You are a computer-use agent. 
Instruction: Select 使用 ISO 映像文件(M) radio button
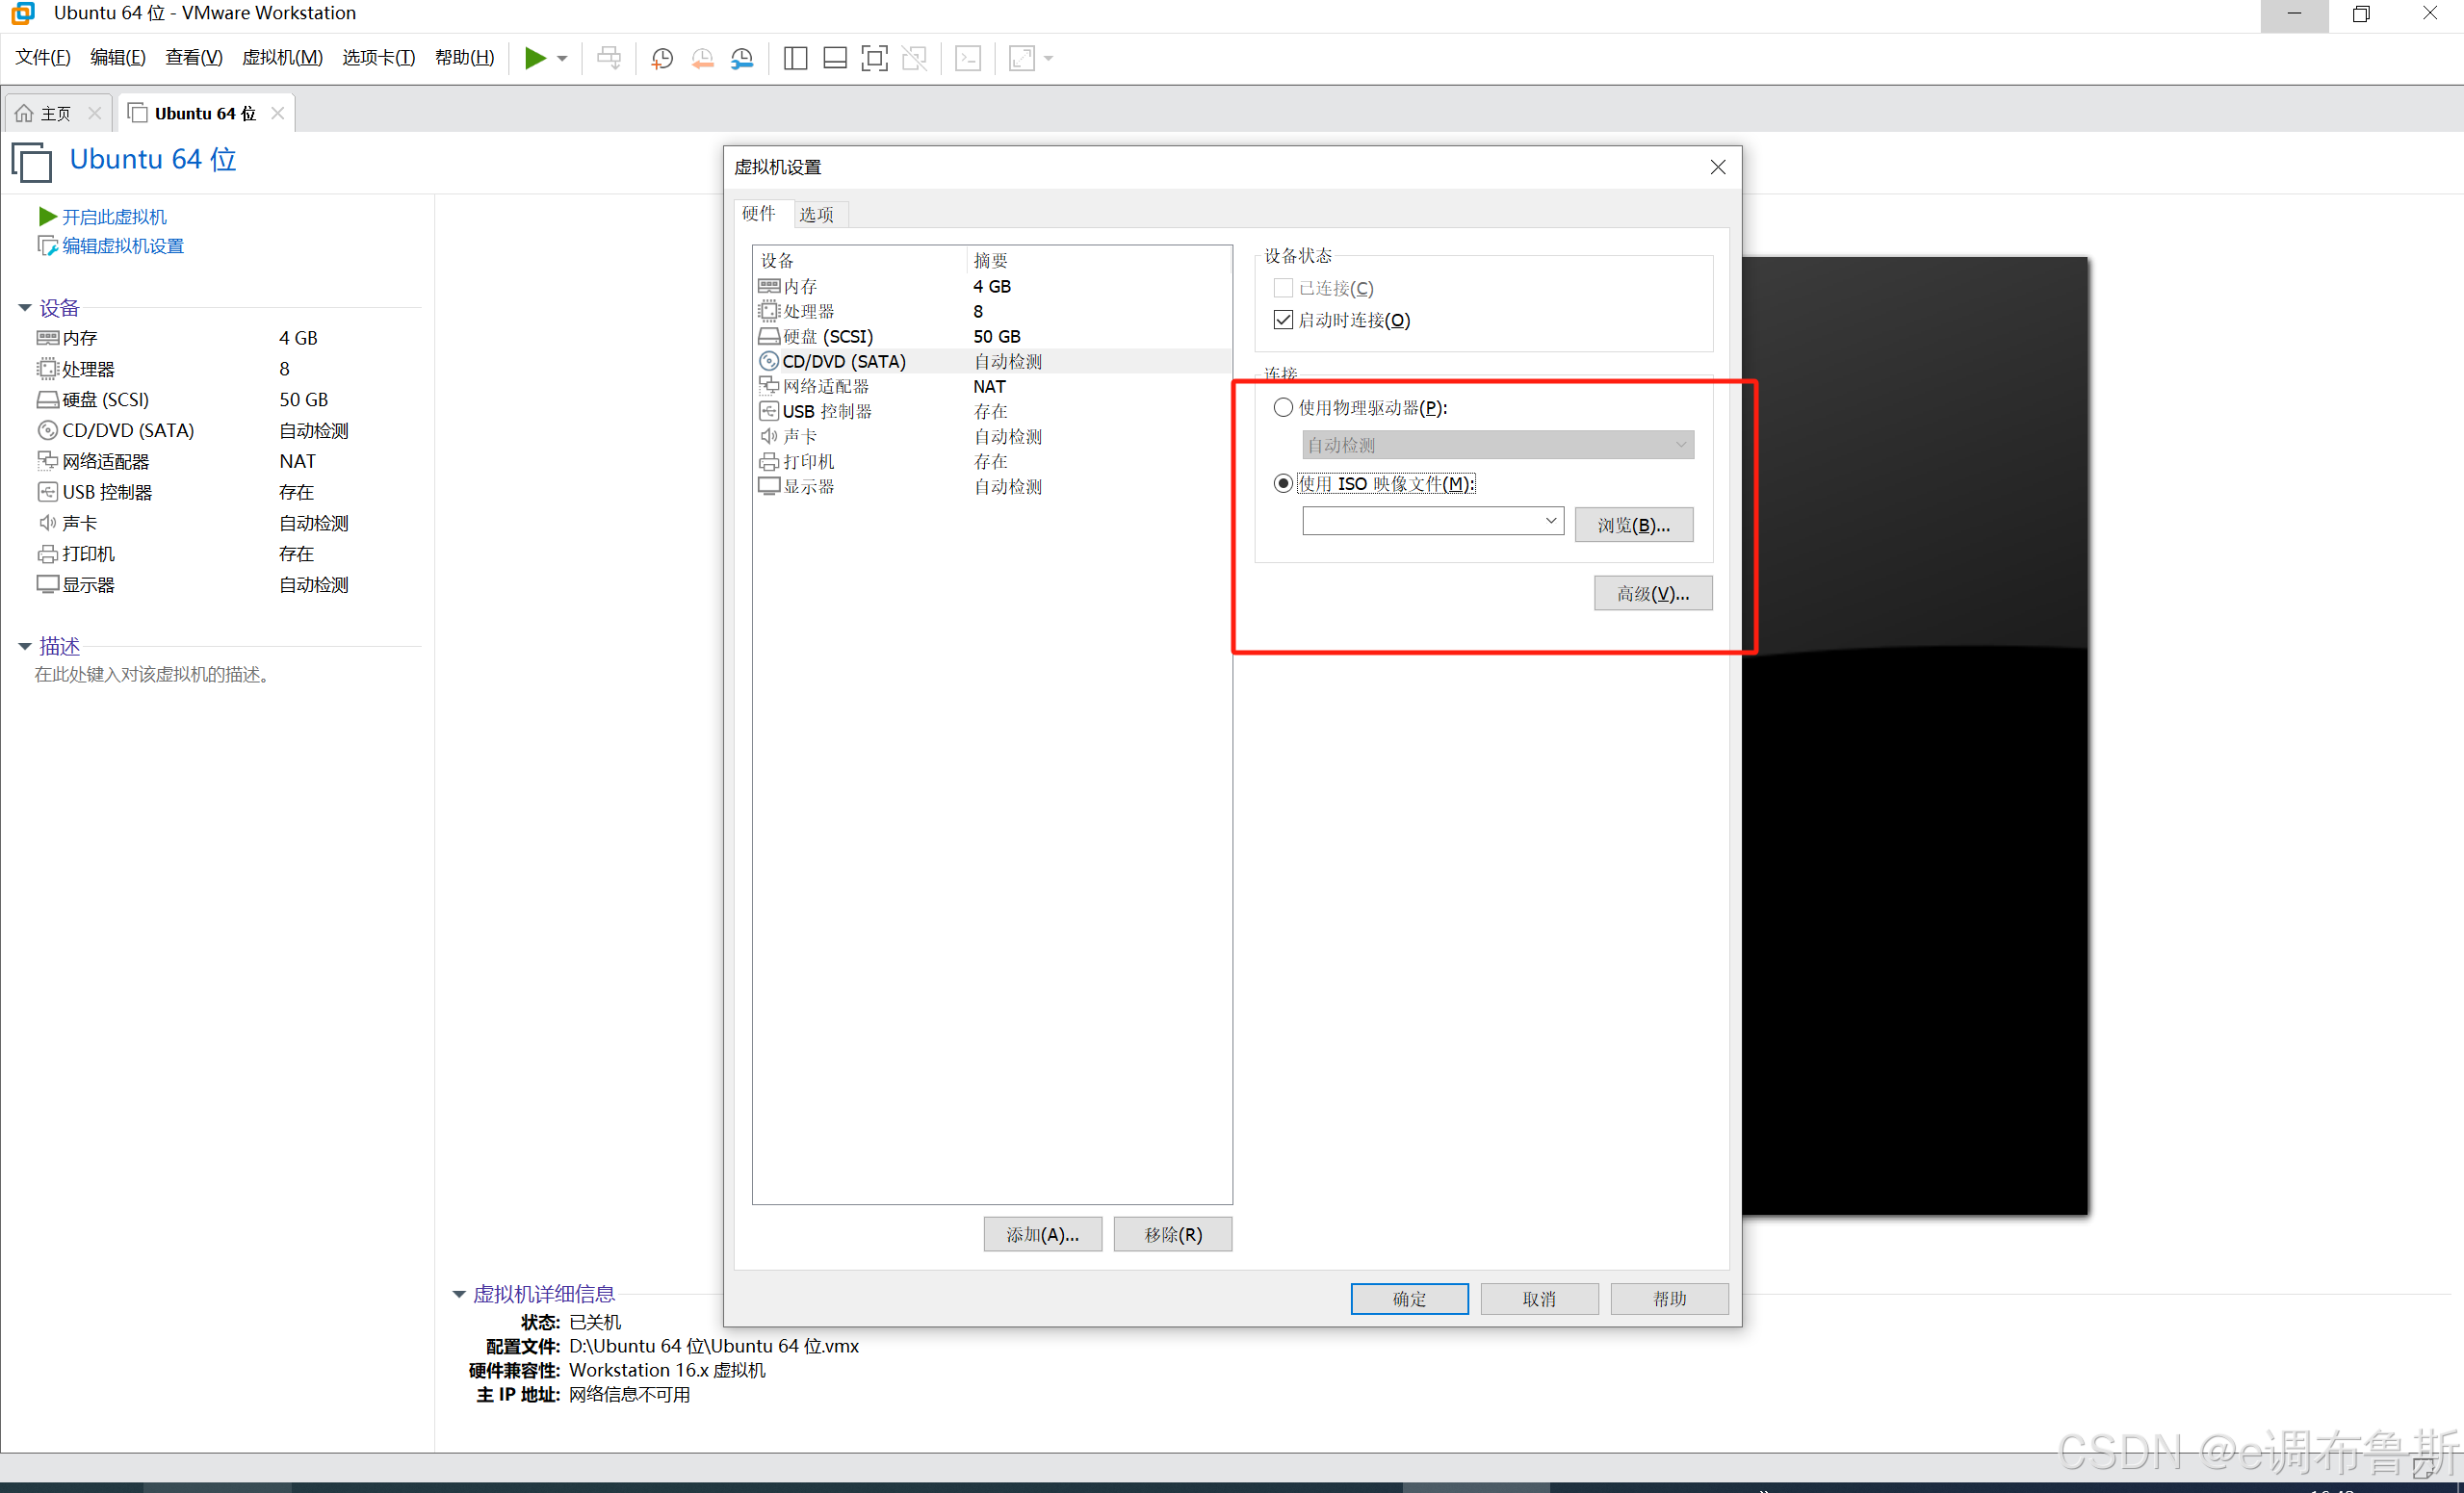pos(1283,483)
